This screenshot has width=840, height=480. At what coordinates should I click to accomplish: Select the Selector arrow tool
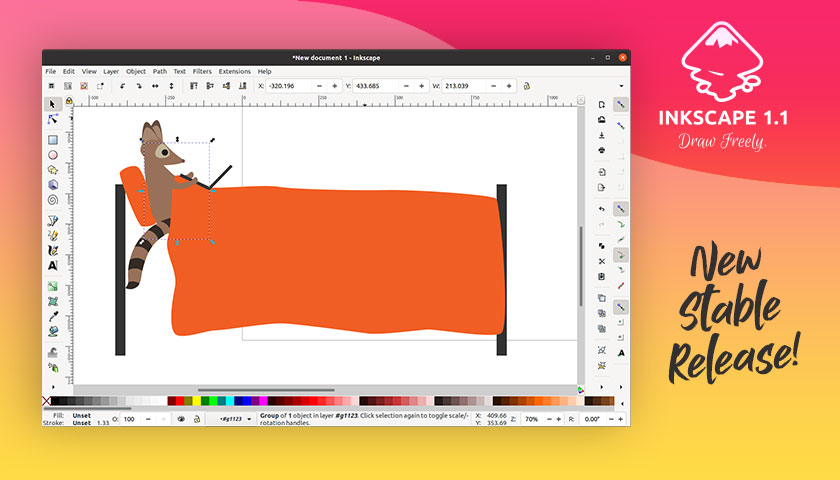point(52,104)
